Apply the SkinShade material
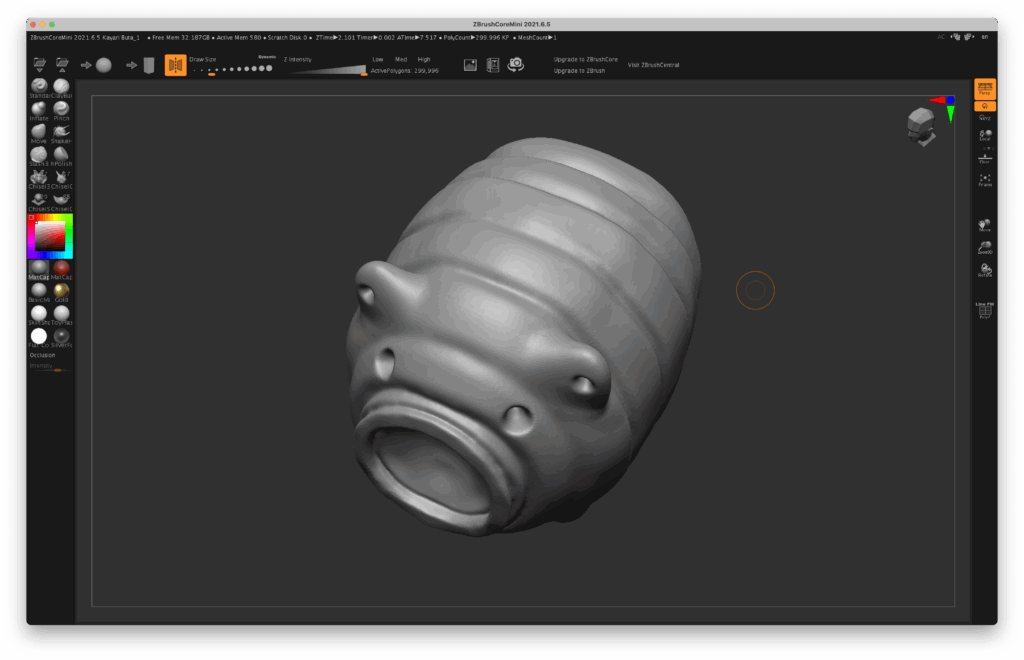Viewport: 1024px width, 660px height. (39, 315)
